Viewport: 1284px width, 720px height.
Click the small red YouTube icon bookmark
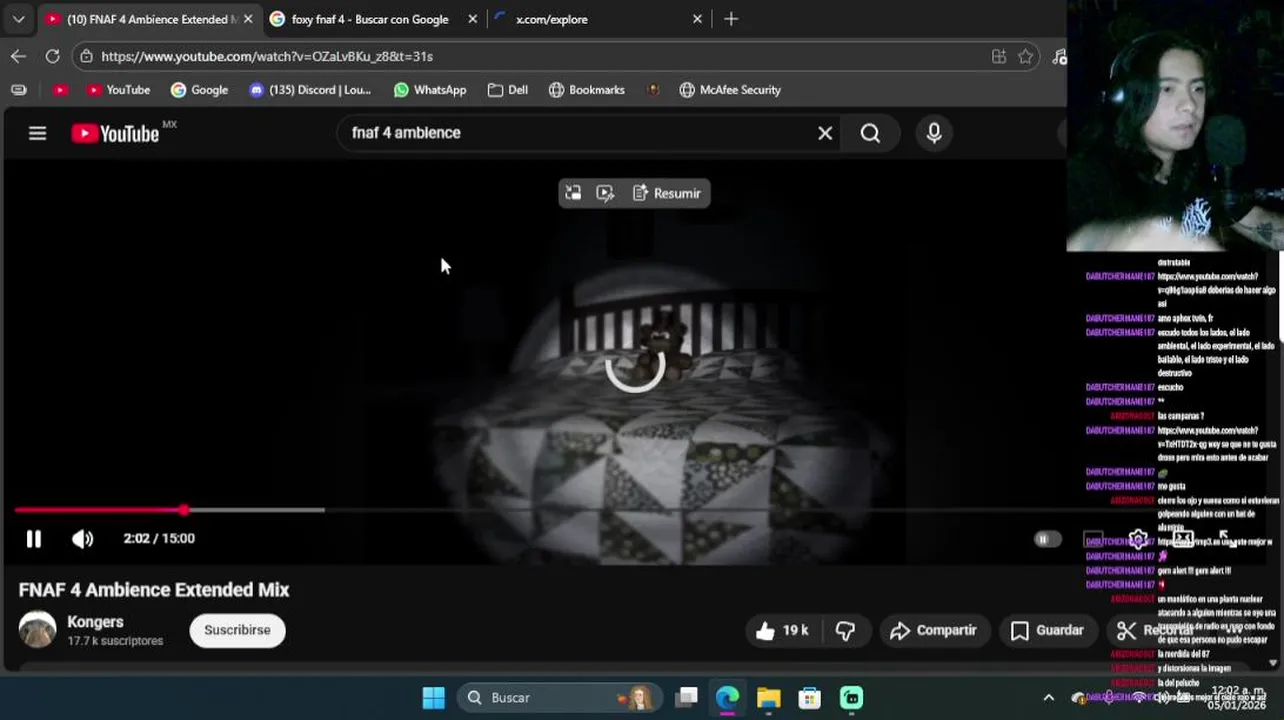click(60, 90)
